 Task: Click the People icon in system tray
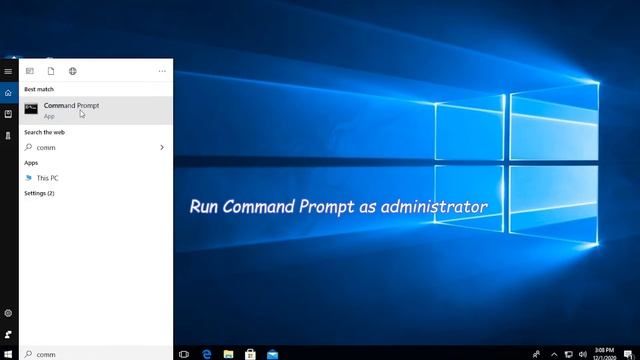point(536,354)
